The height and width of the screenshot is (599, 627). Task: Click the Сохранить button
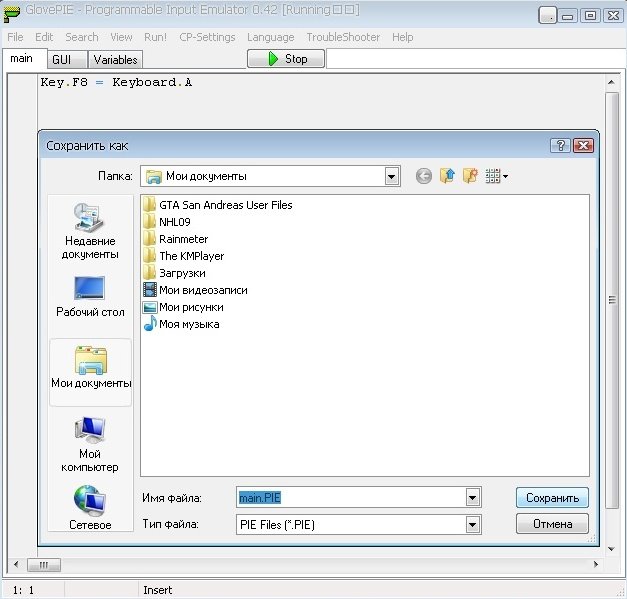coord(552,498)
